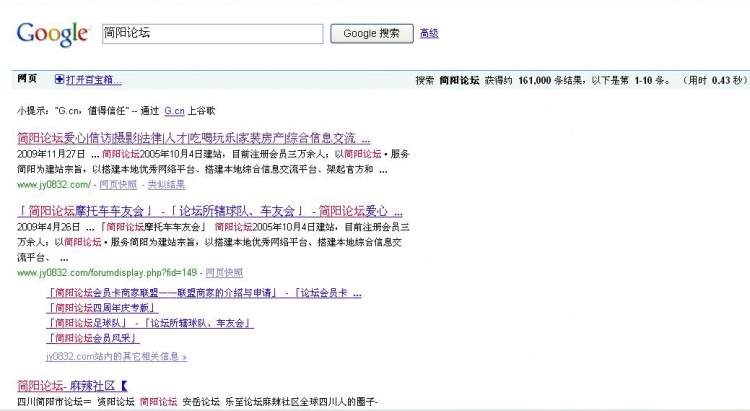Screen dimensions: 750x411
Task: Open sublink「简阳论坛会员风采」
Action: click(x=93, y=338)
